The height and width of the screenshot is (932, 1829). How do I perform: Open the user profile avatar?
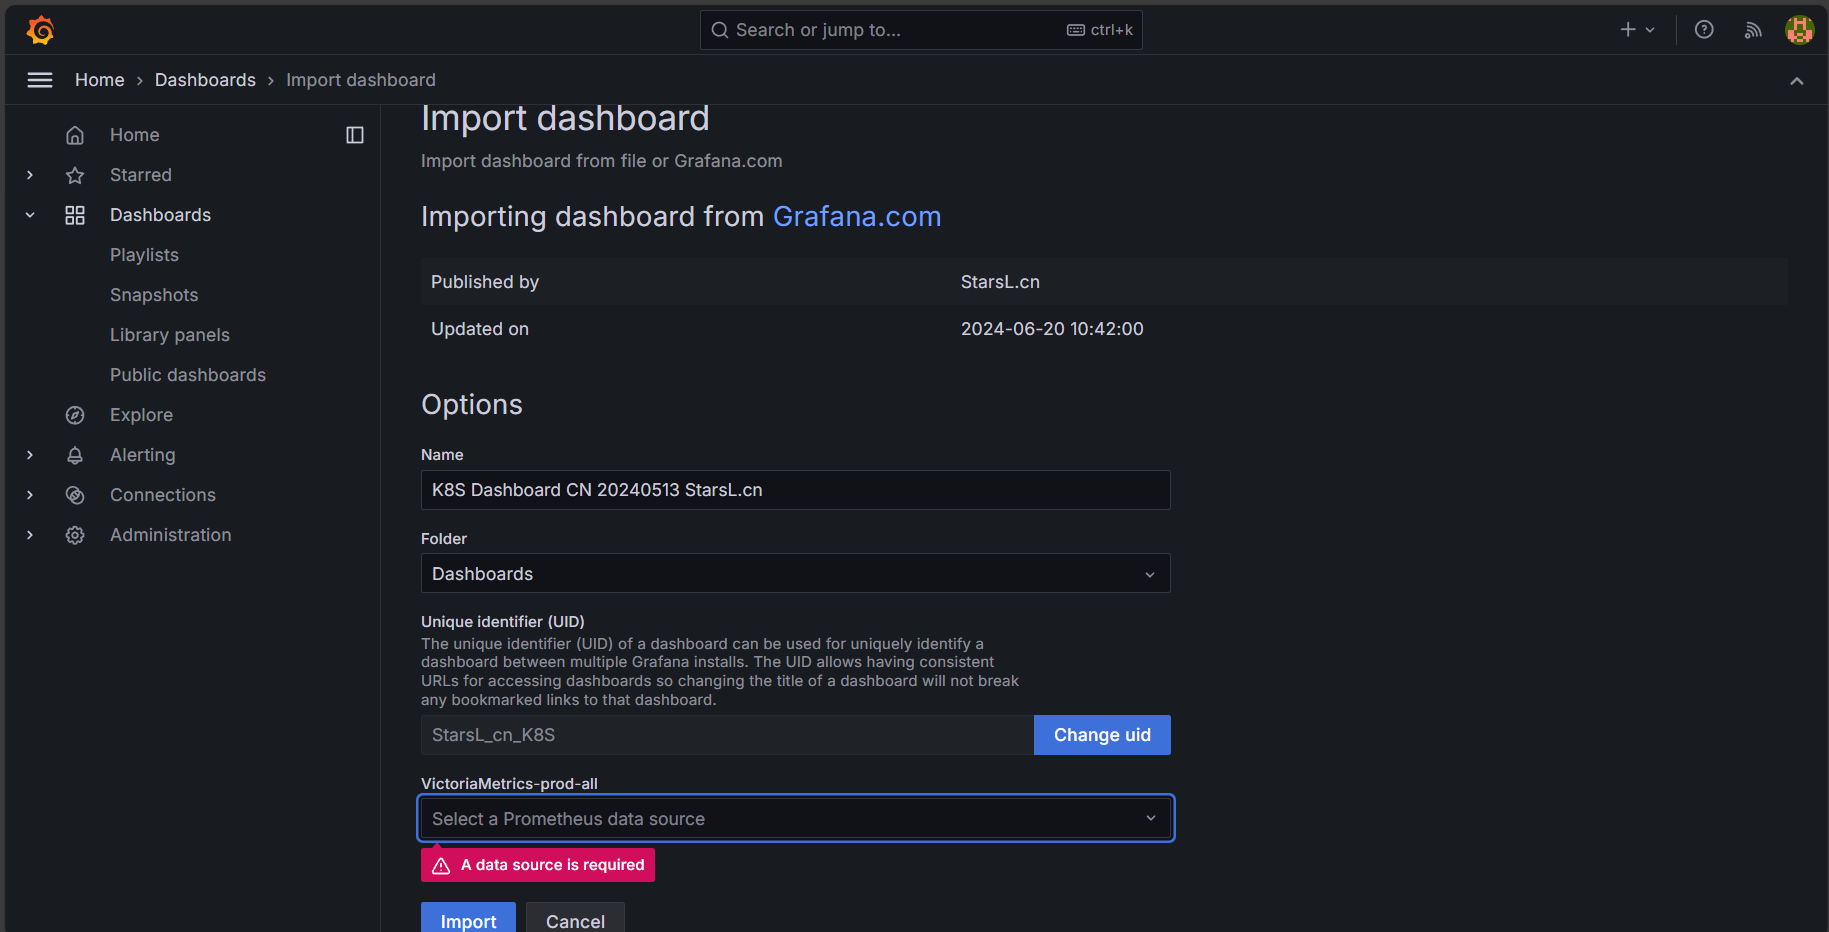click(1800, 30)
